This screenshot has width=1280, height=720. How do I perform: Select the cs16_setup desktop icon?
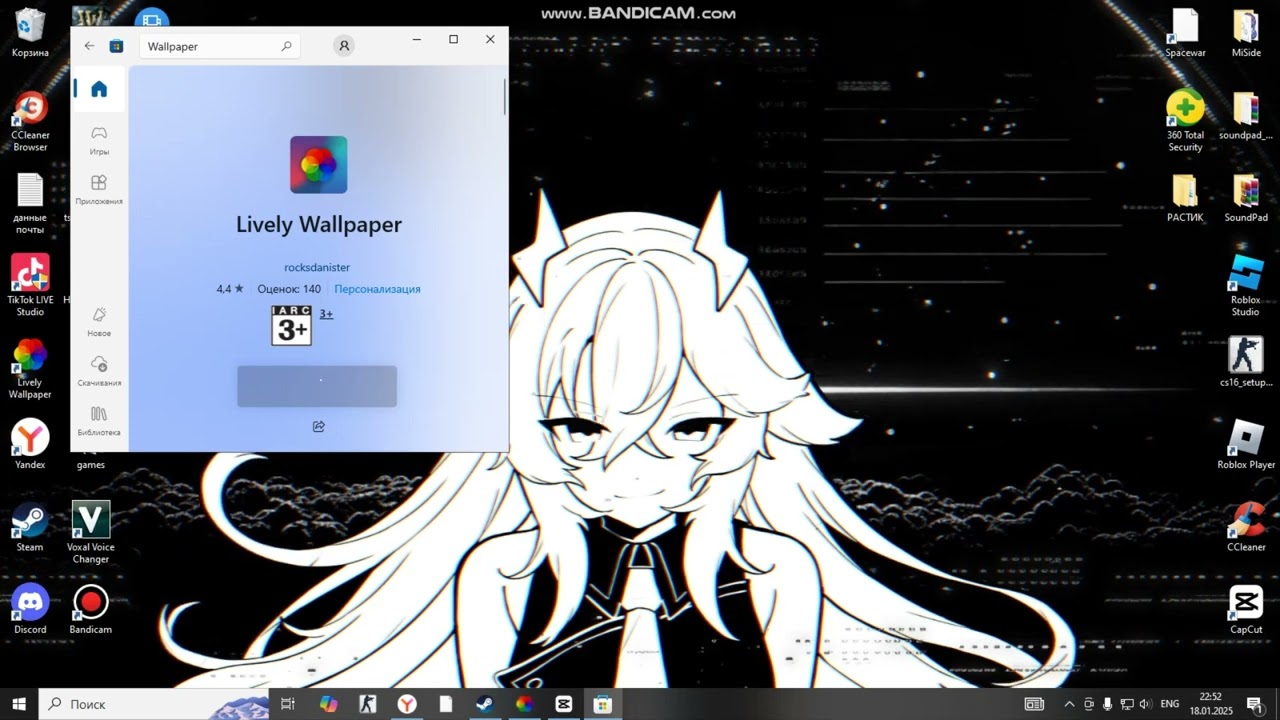coord(1246,363)
